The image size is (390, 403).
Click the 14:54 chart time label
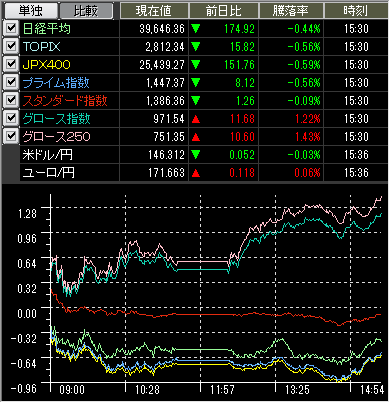[372, 390]
